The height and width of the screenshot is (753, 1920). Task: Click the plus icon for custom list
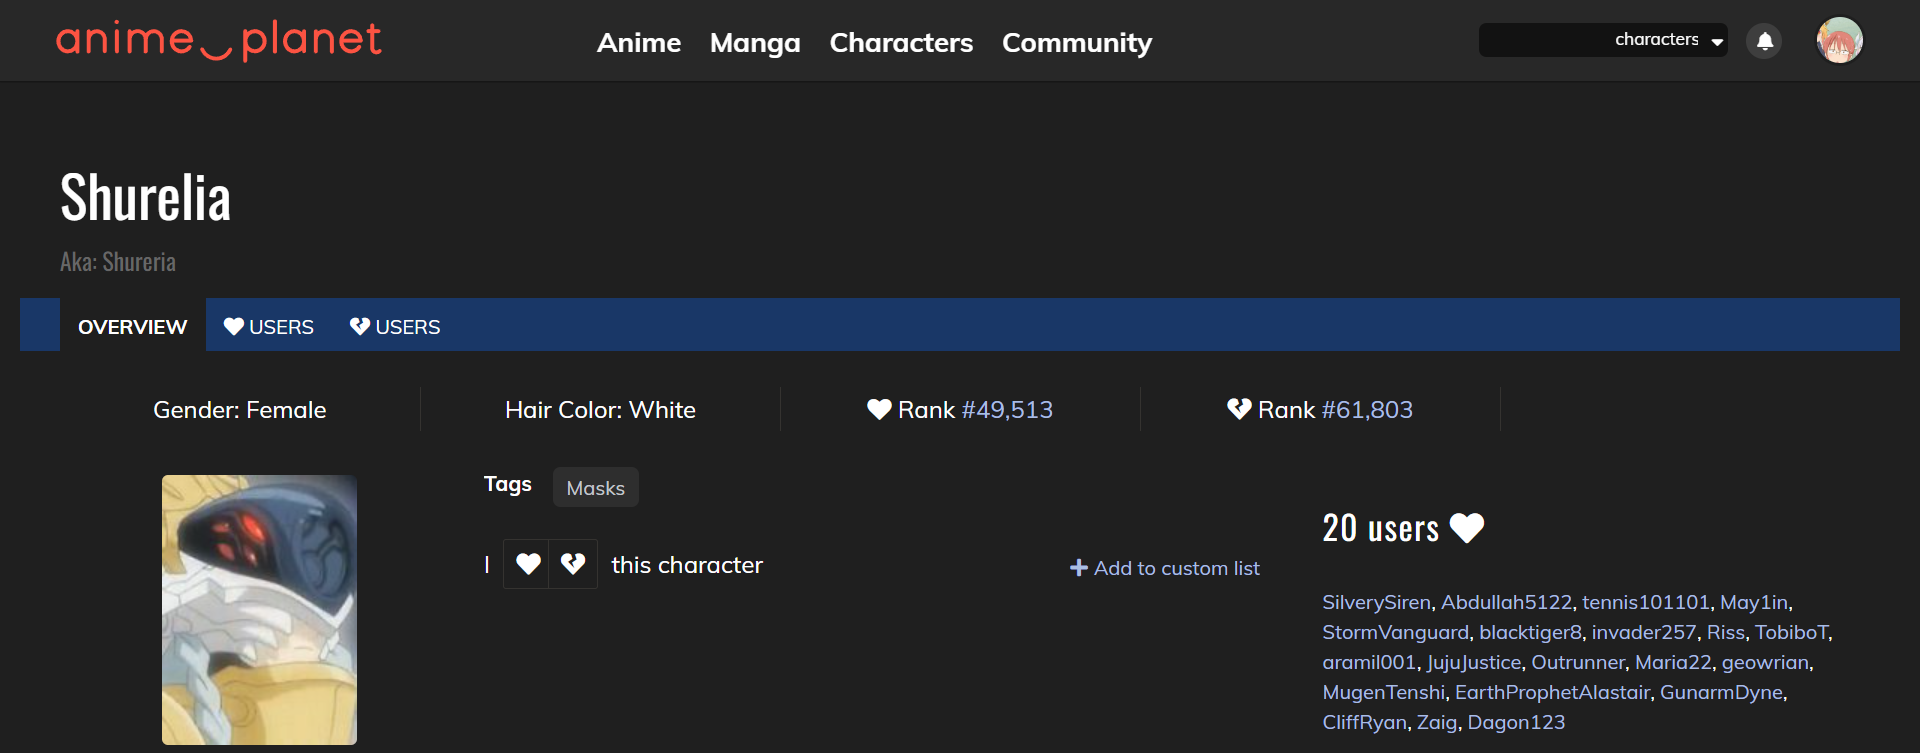(x=1078, y=568)
